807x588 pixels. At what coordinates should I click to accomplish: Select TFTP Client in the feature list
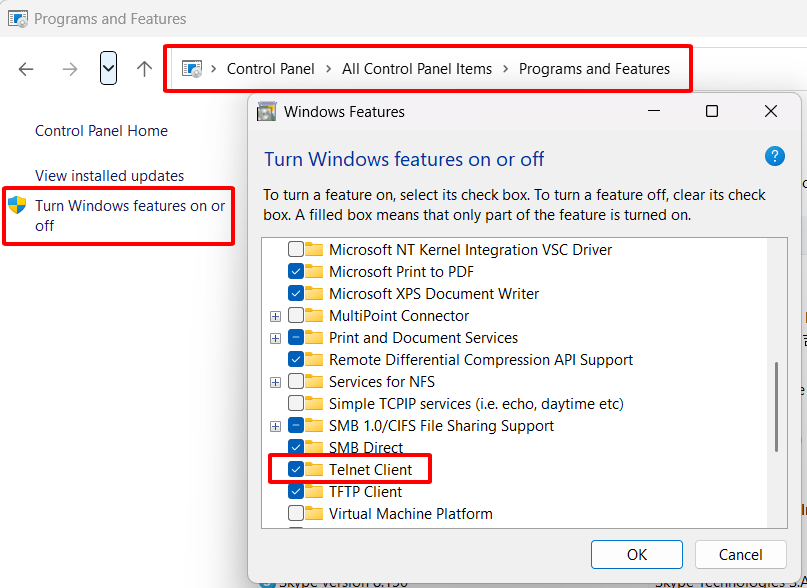[x=365, y=492]
